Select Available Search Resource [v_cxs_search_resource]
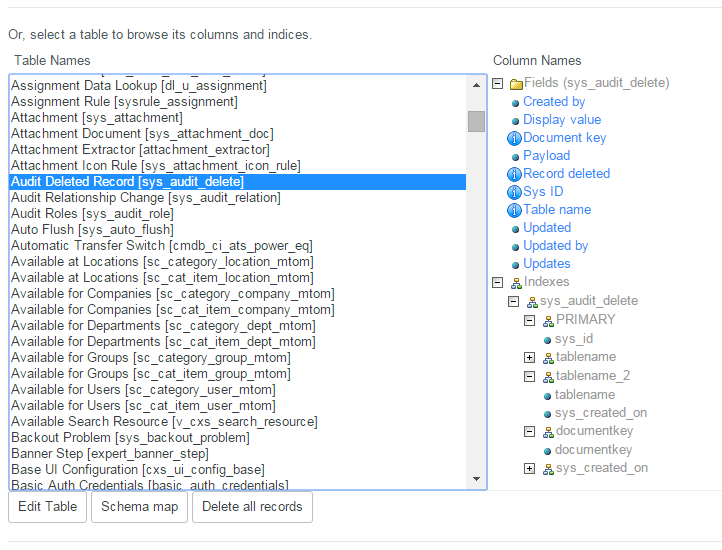This screenshot has height=550, width=722. (238, 421)
